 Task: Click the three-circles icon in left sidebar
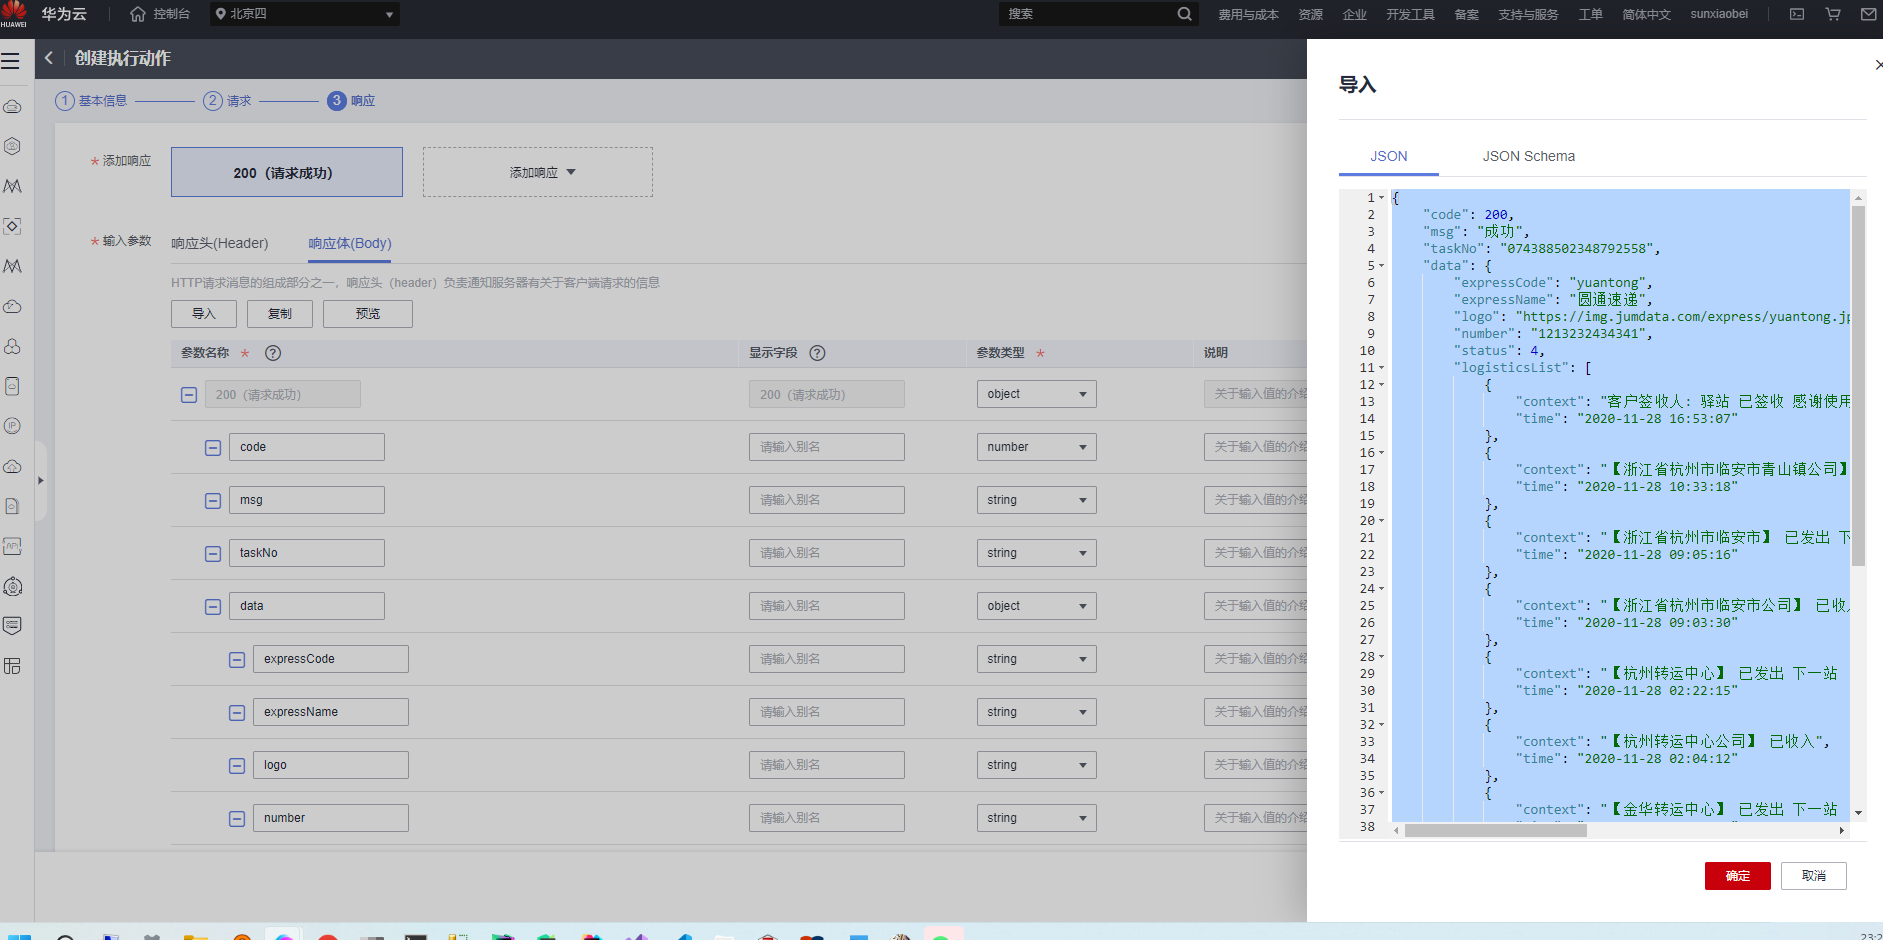coord(13,346)
